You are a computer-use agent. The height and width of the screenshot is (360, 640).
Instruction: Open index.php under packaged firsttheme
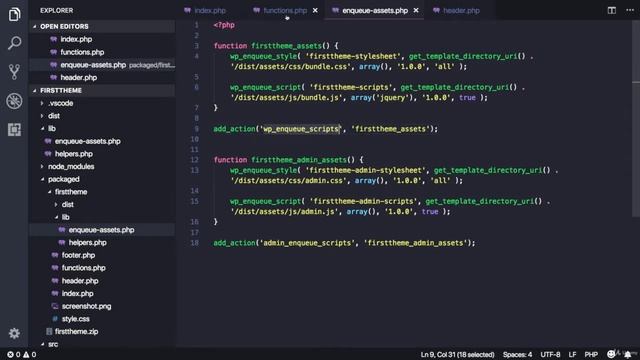pos(78,293)
